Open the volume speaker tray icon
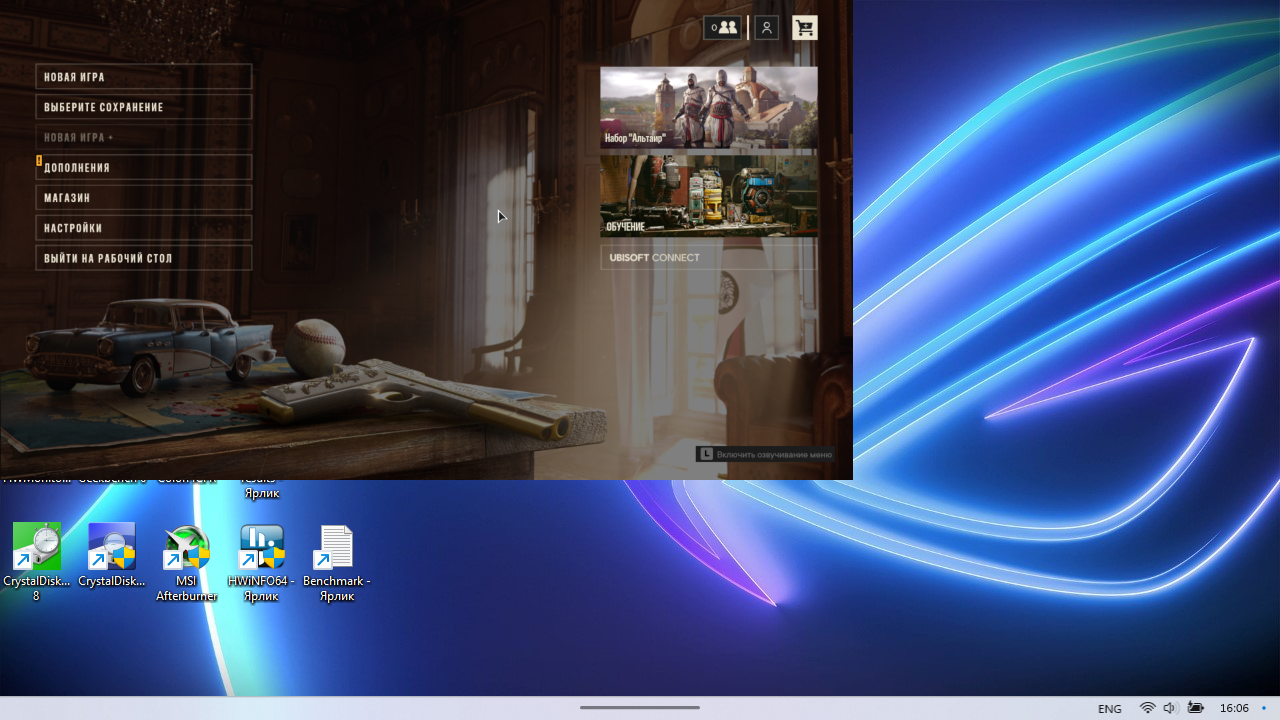1280x720 pixels. coord(1170,708)
